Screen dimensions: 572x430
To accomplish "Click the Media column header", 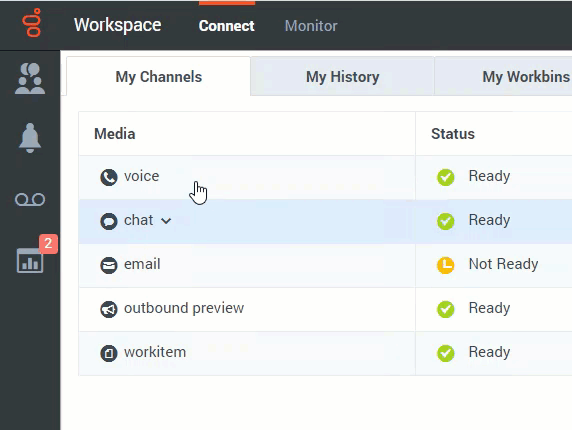I will point(115,134).
